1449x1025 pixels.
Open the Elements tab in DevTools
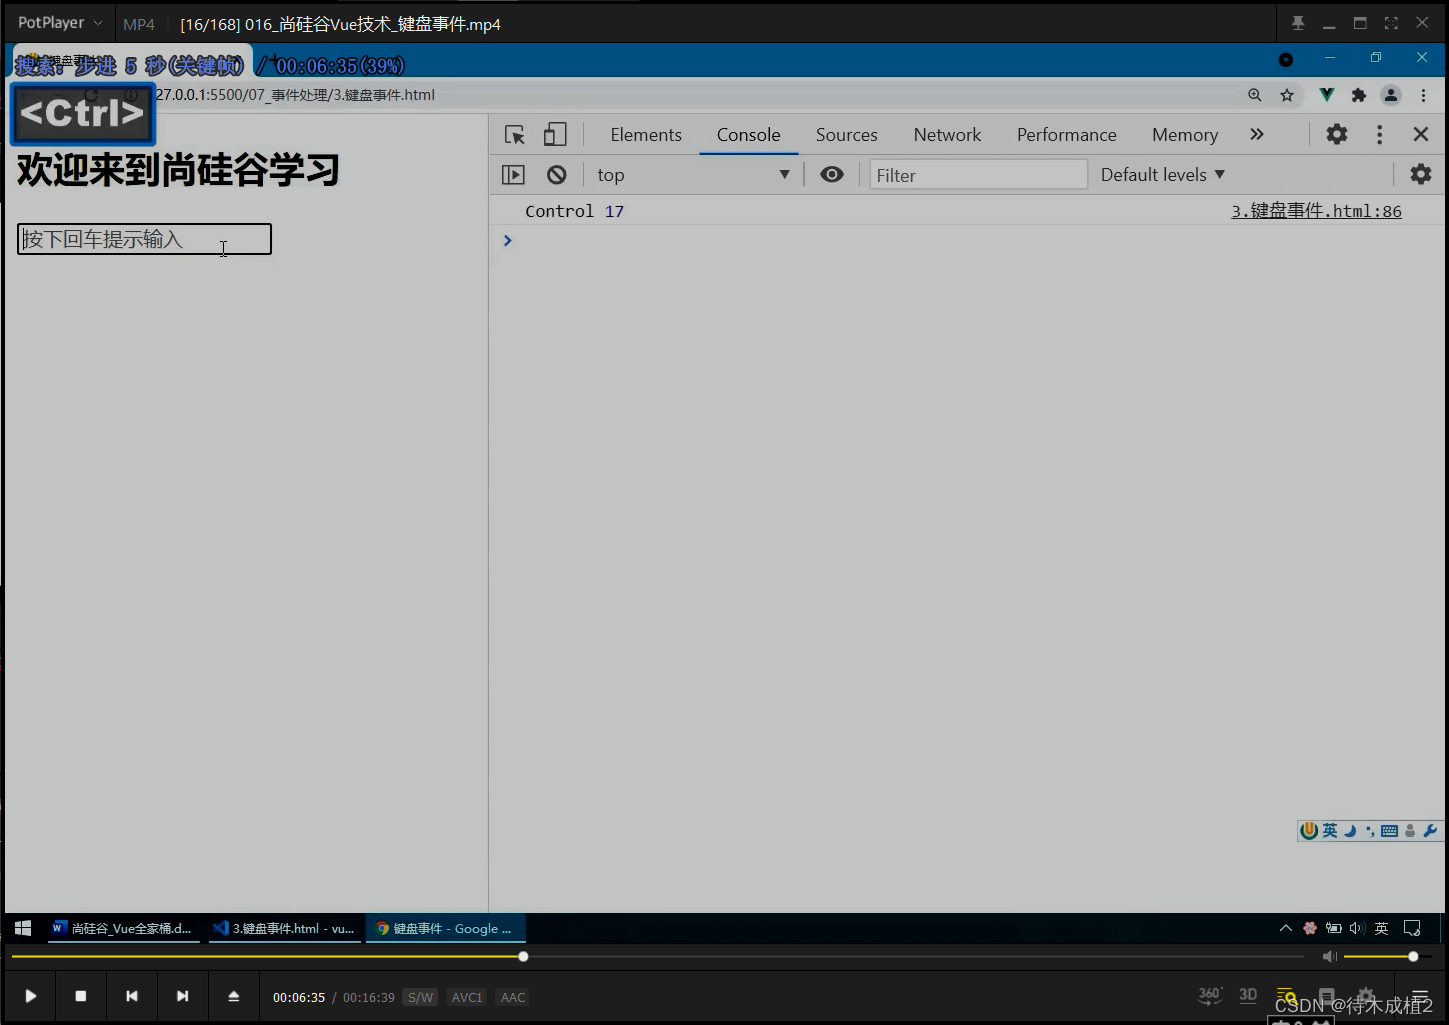[x=646, y=135]
